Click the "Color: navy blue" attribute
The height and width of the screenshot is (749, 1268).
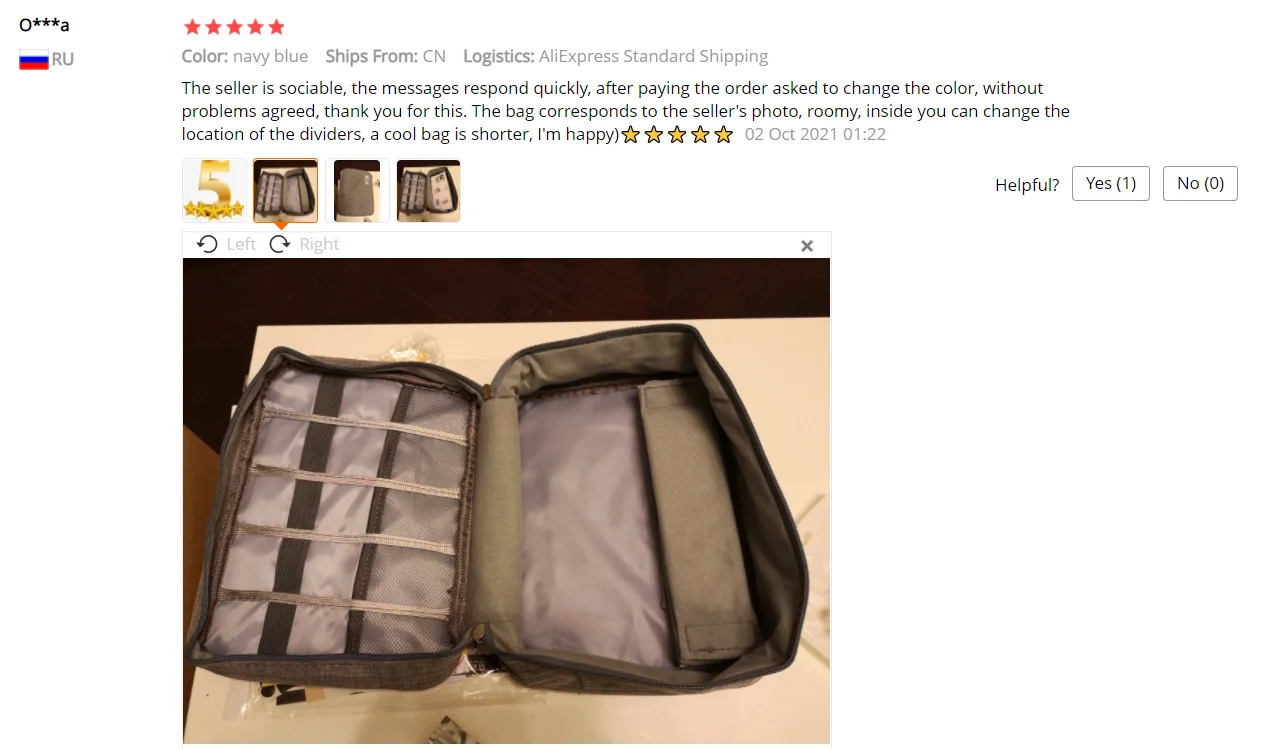(x=245, y=56)
